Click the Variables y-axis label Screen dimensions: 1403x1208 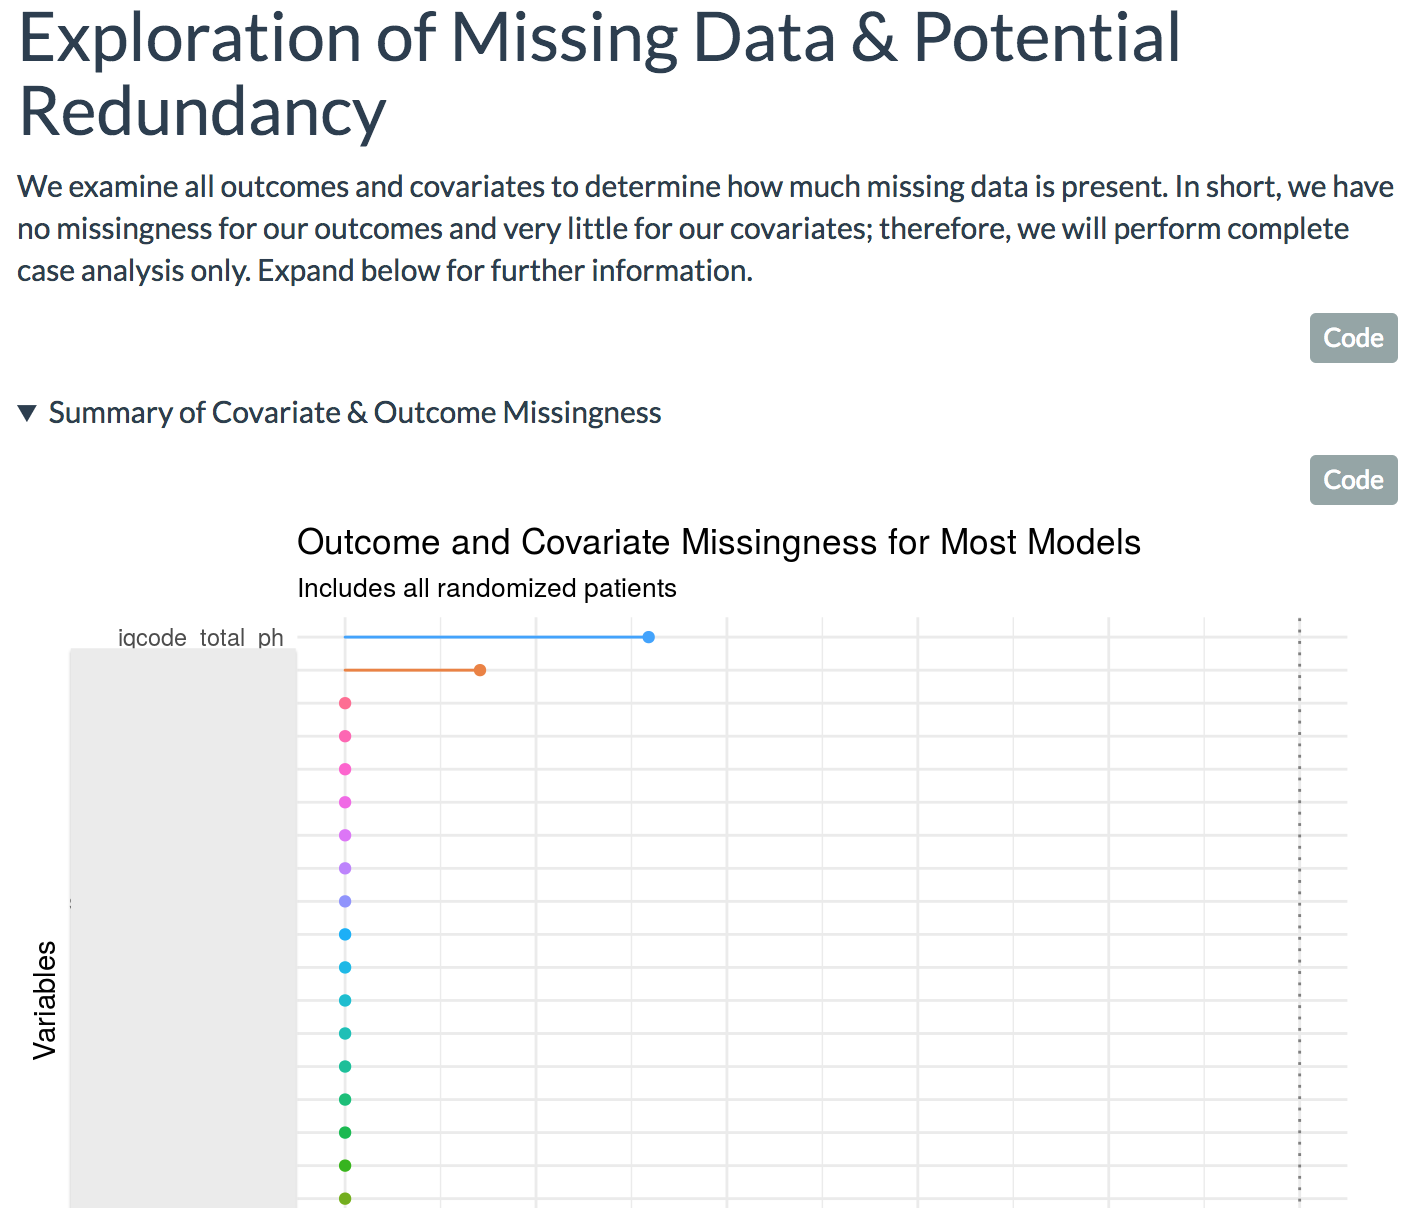(x=45, y=1000)
